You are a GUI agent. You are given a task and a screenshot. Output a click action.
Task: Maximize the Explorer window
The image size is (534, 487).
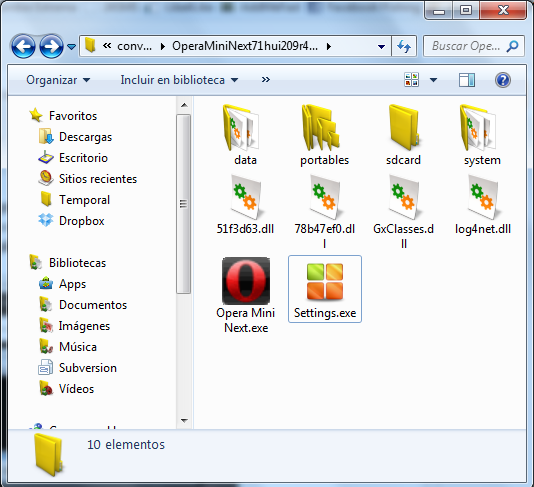click(466, 10)
